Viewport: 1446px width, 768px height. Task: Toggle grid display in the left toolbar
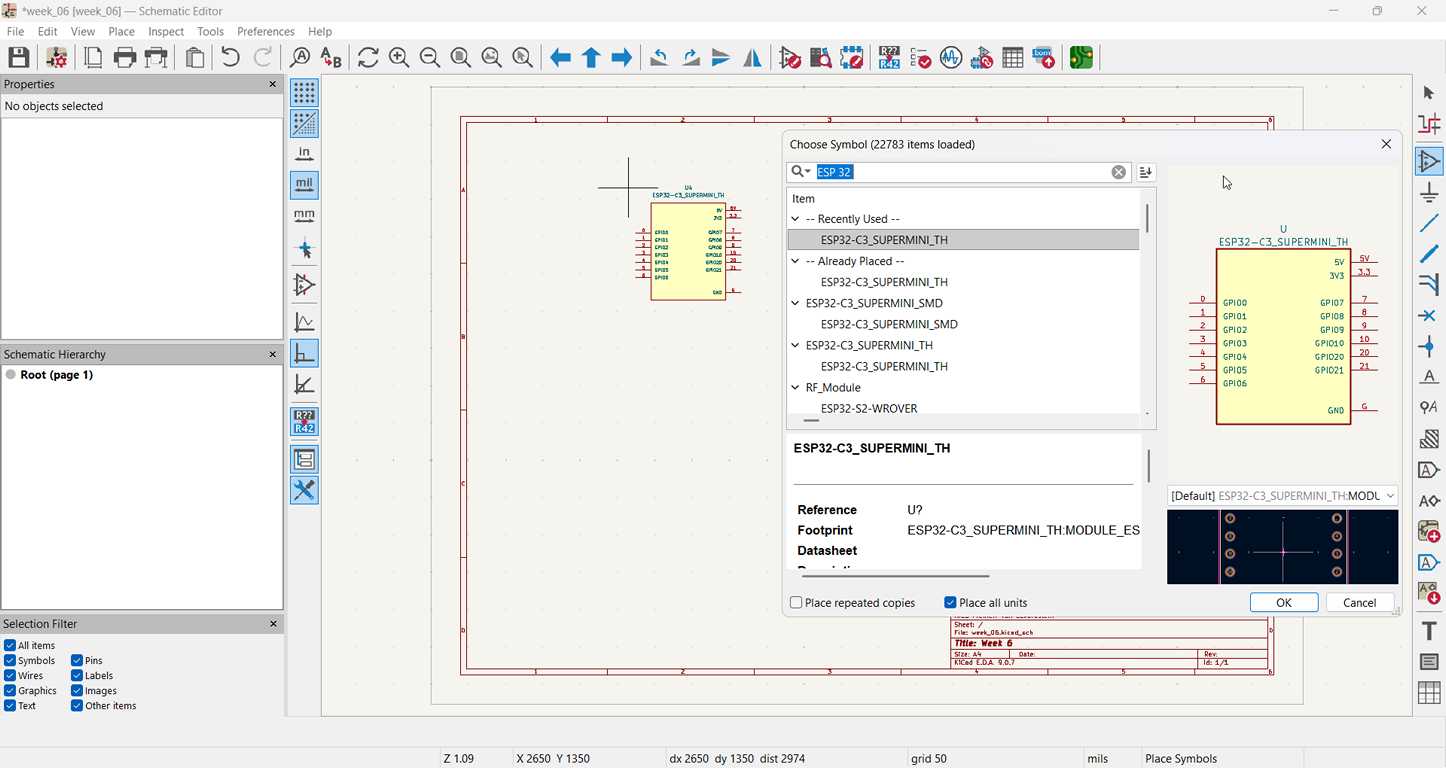click(x=304, y=93)
